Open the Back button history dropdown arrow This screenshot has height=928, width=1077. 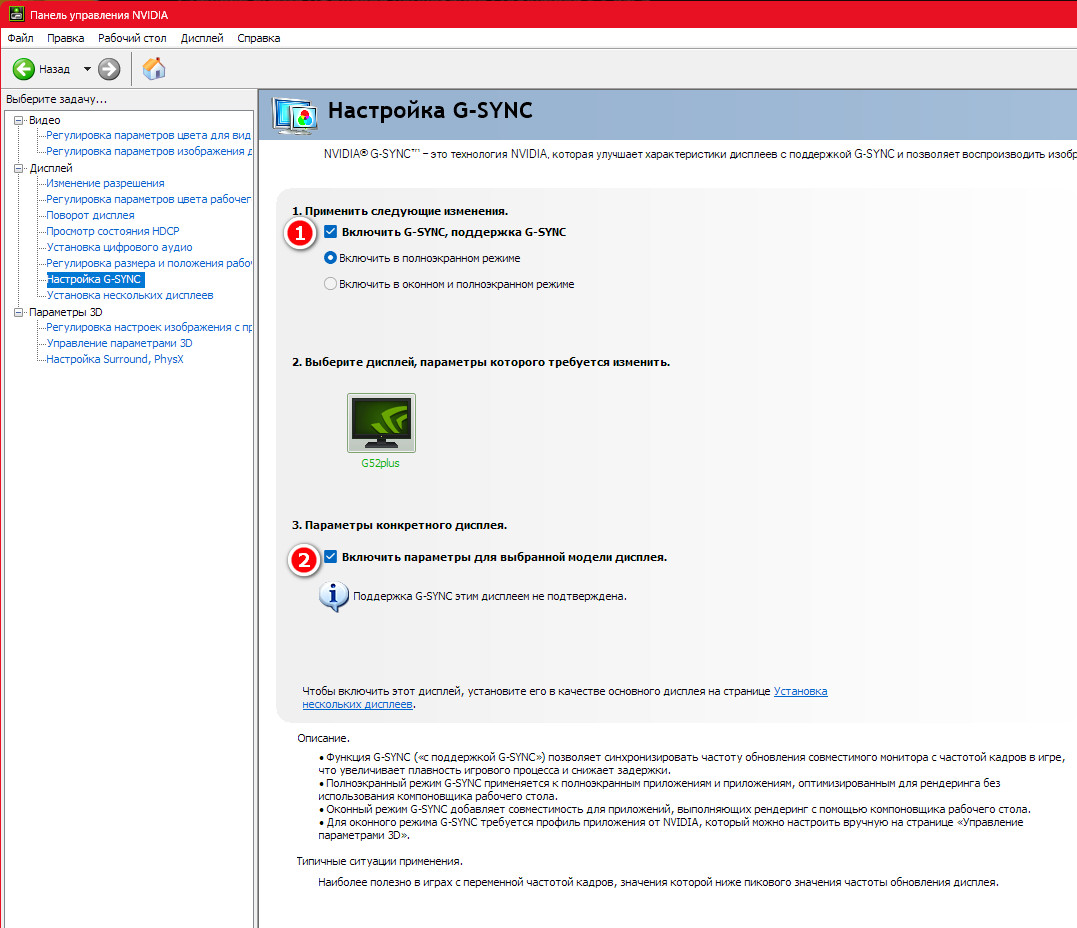coord(87,69)
